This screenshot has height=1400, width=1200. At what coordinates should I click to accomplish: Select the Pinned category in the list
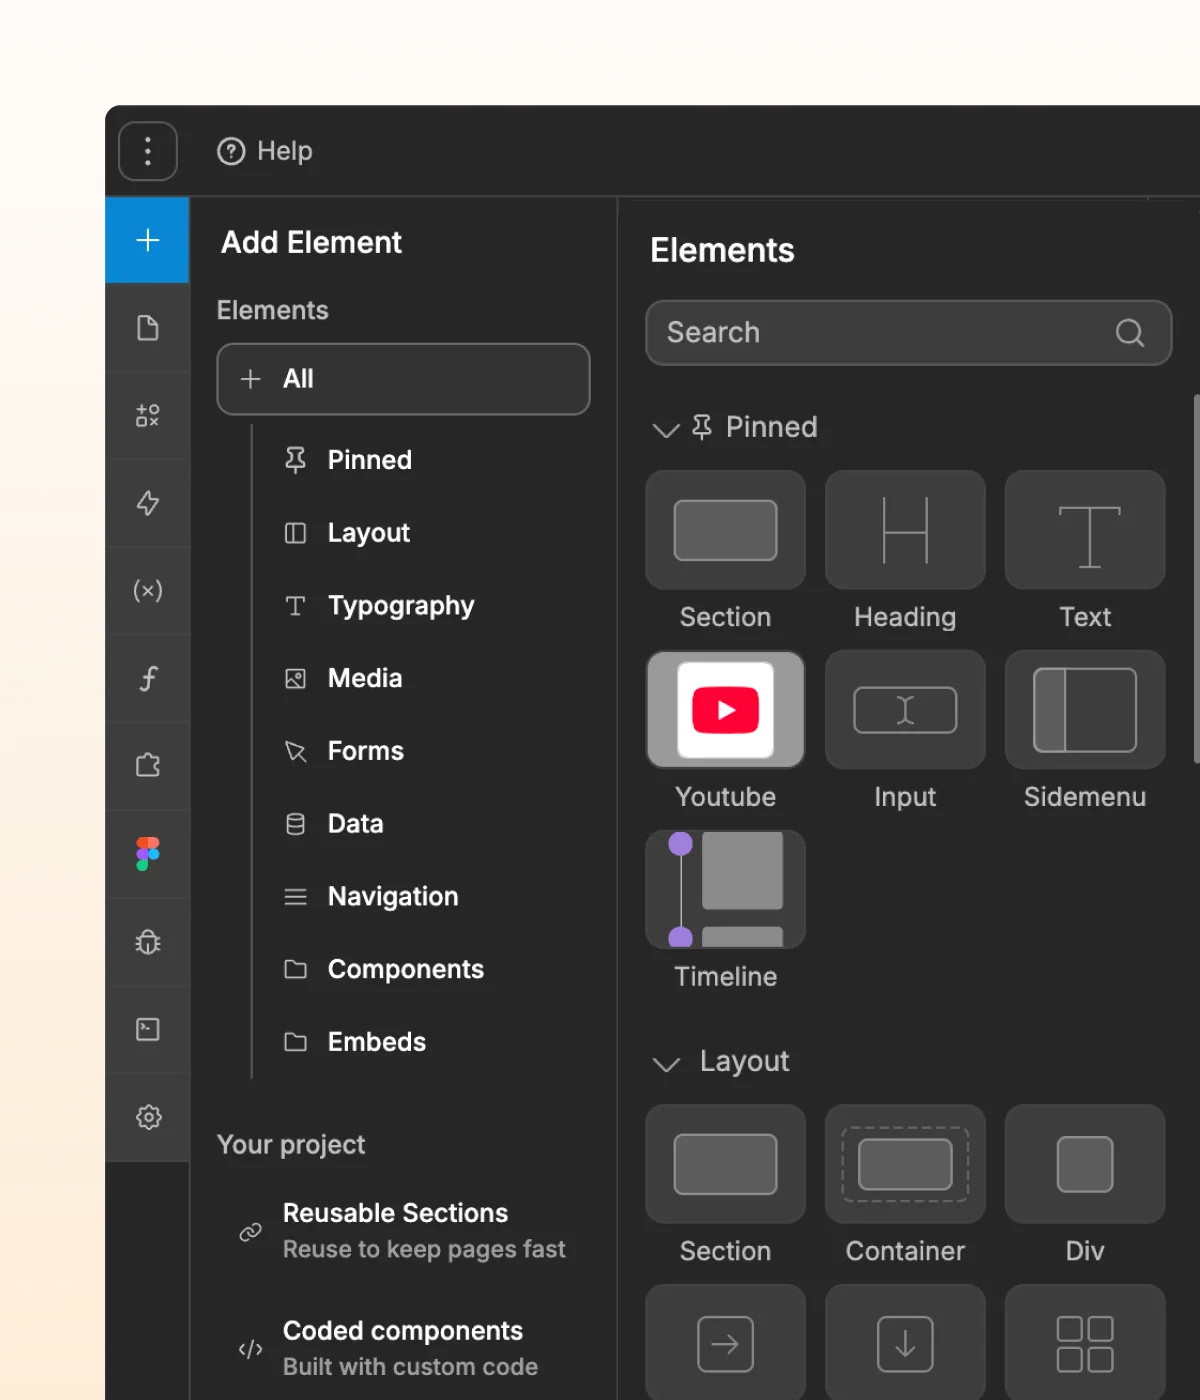(348, 460)
